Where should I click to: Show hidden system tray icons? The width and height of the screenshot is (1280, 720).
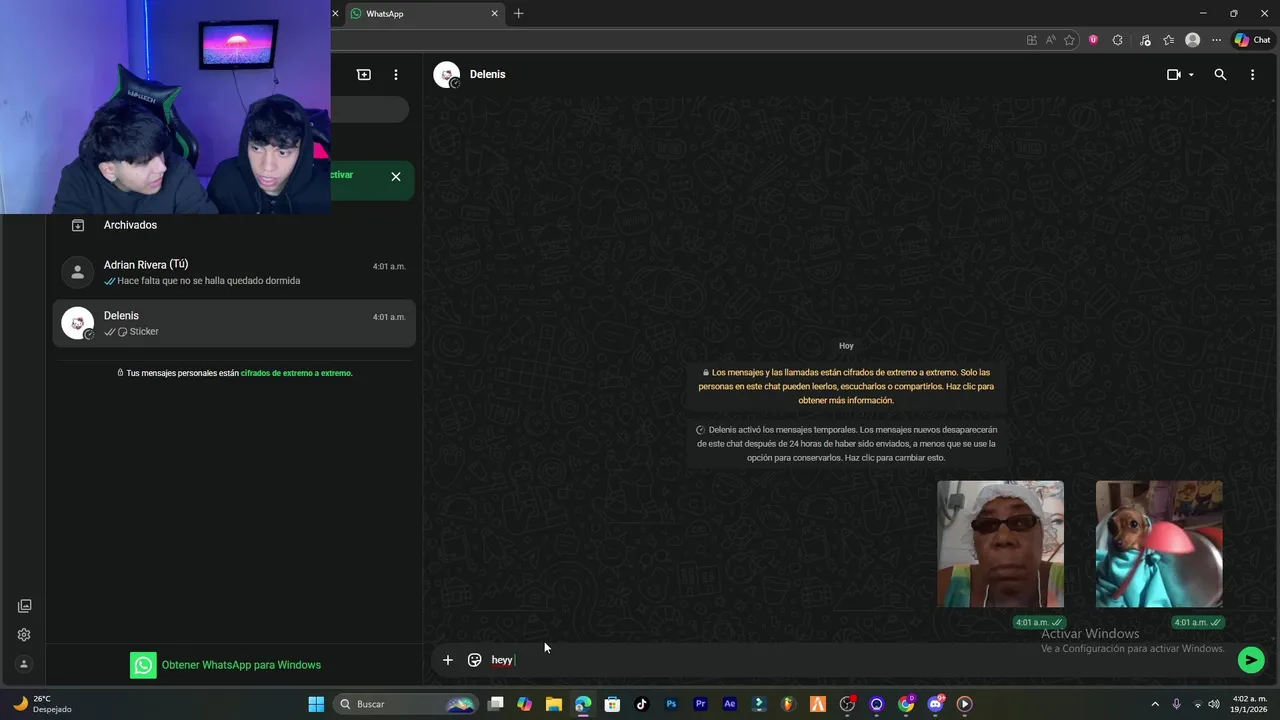pos(1155,704)
